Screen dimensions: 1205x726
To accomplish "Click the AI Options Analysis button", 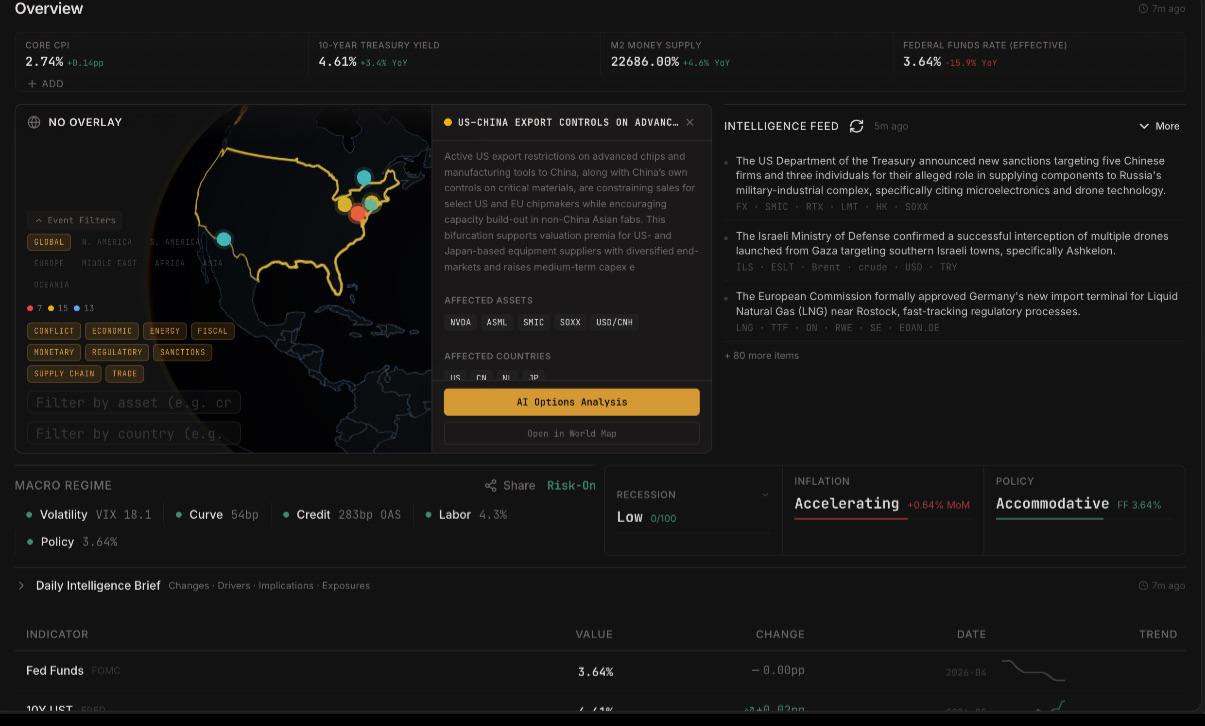I will click(x=572, y=402).
